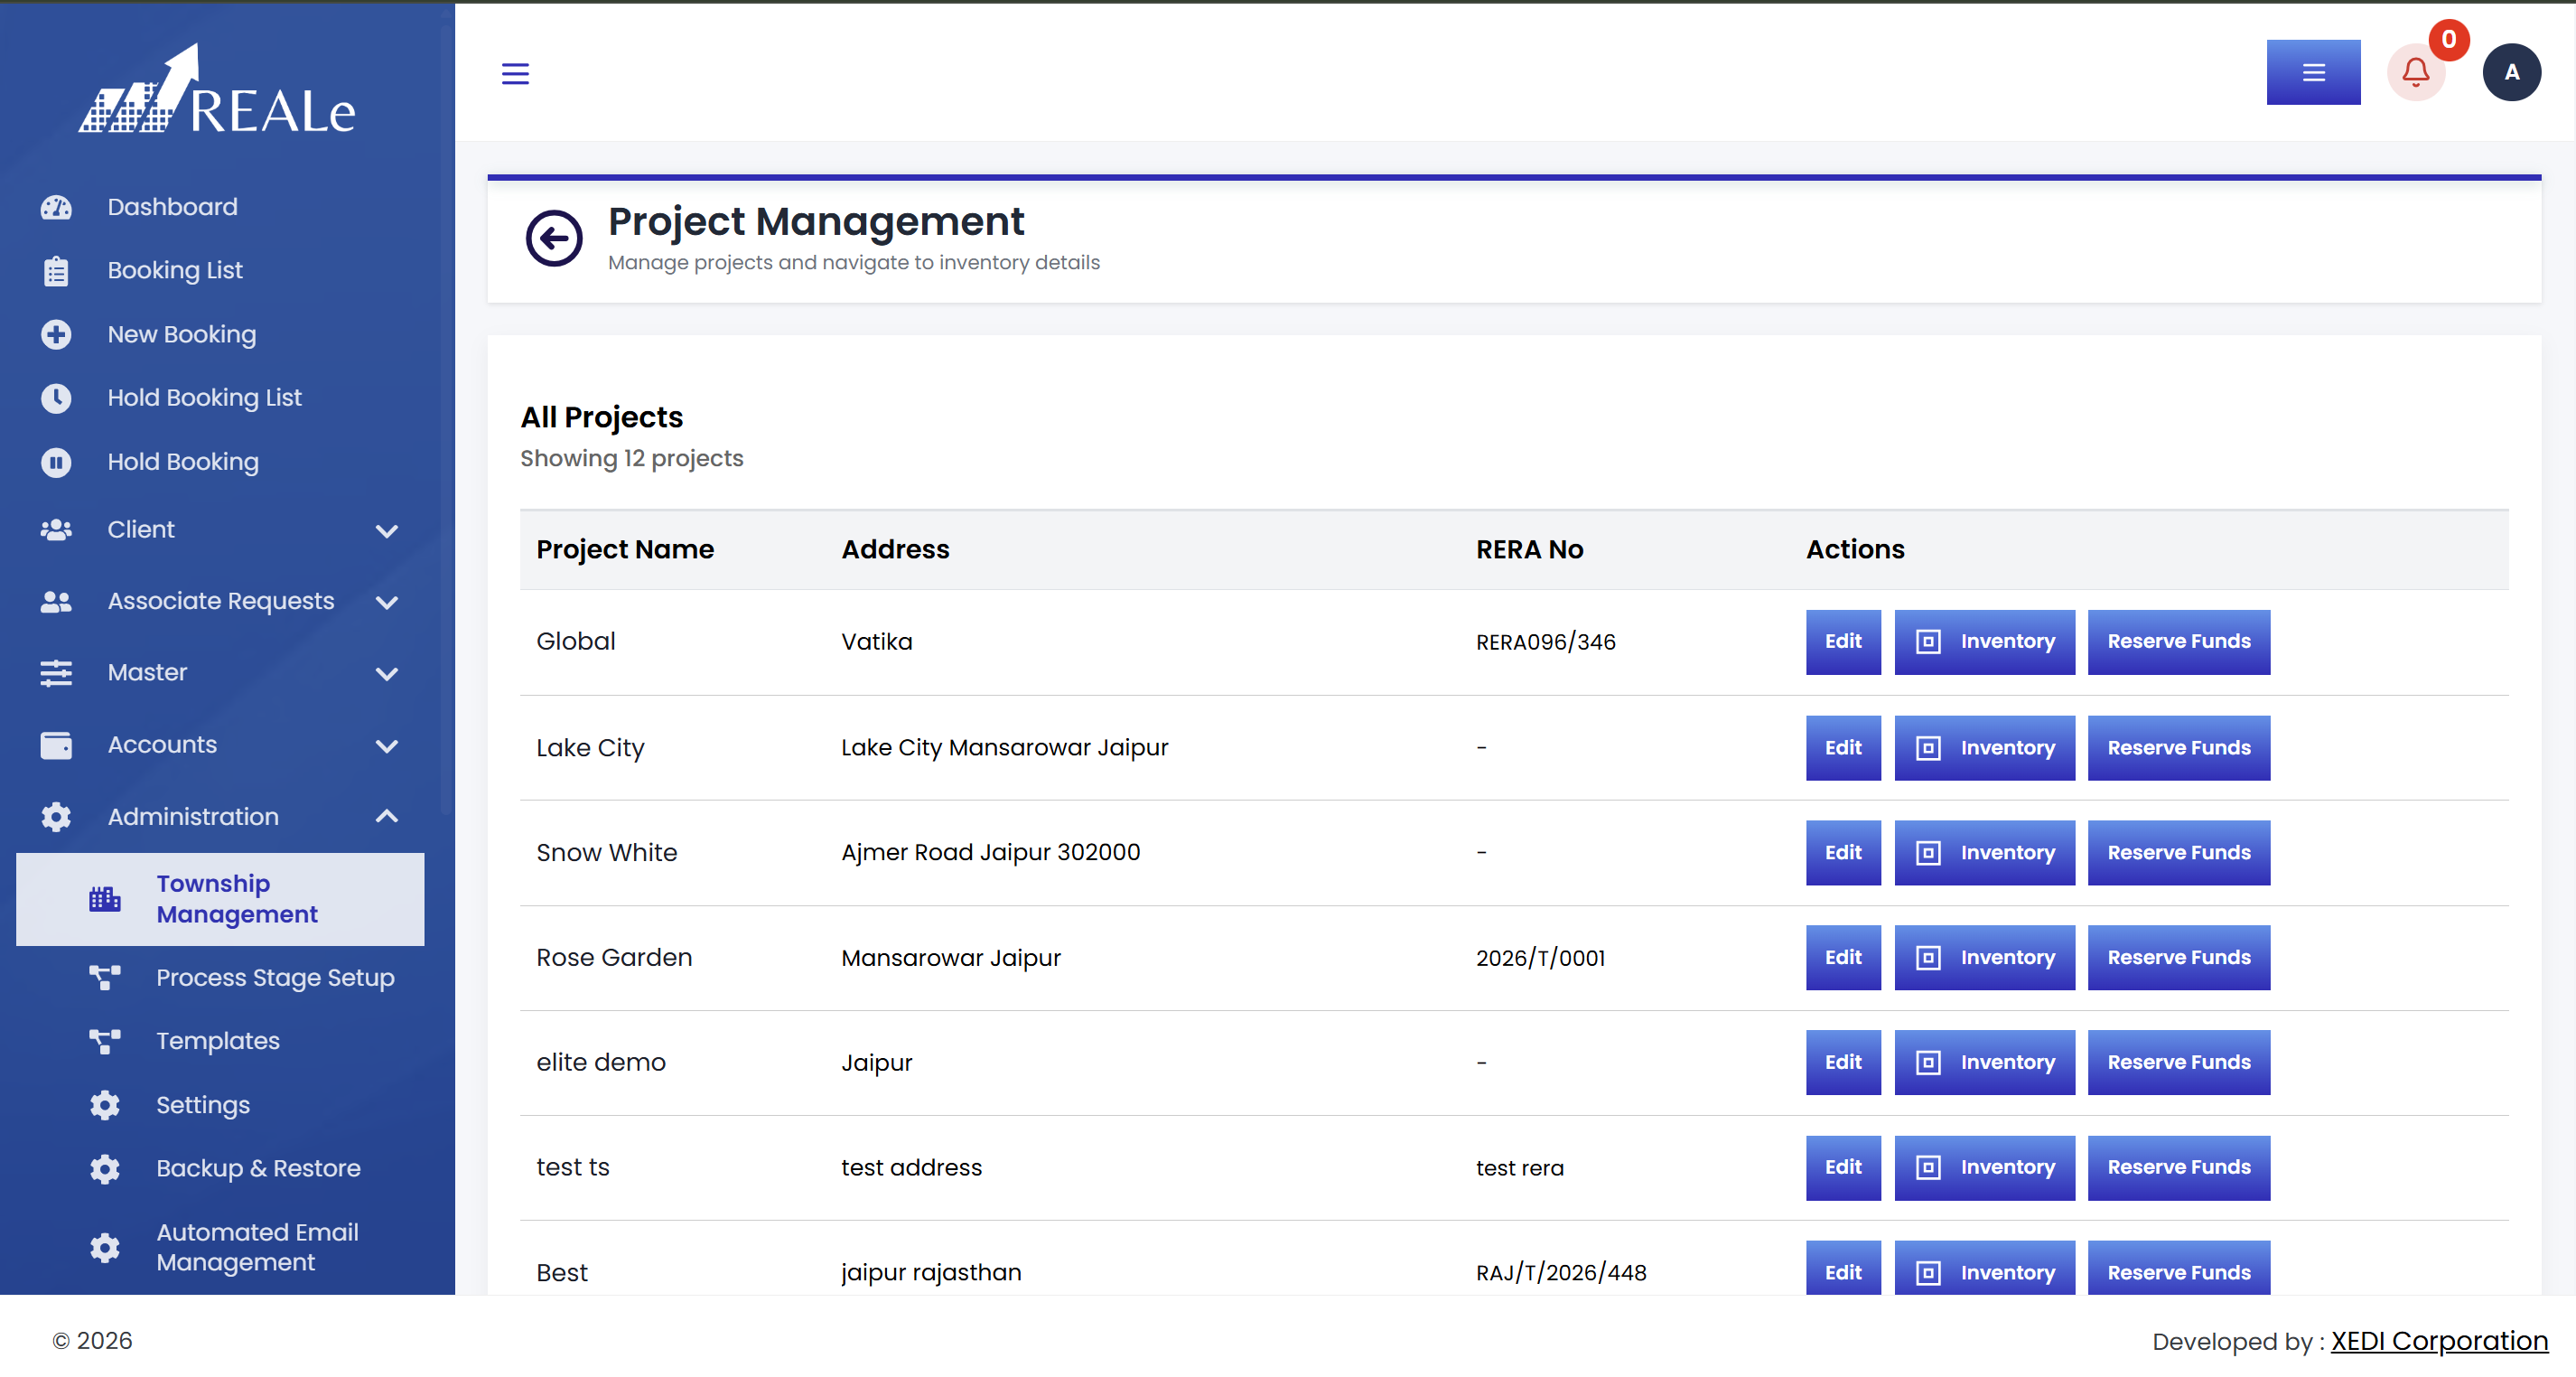Click the Lake City Mansarowar Jaipur address
This screenshot has height=1377, width=2576.
pyautogui.click(x=1004, y=748)
